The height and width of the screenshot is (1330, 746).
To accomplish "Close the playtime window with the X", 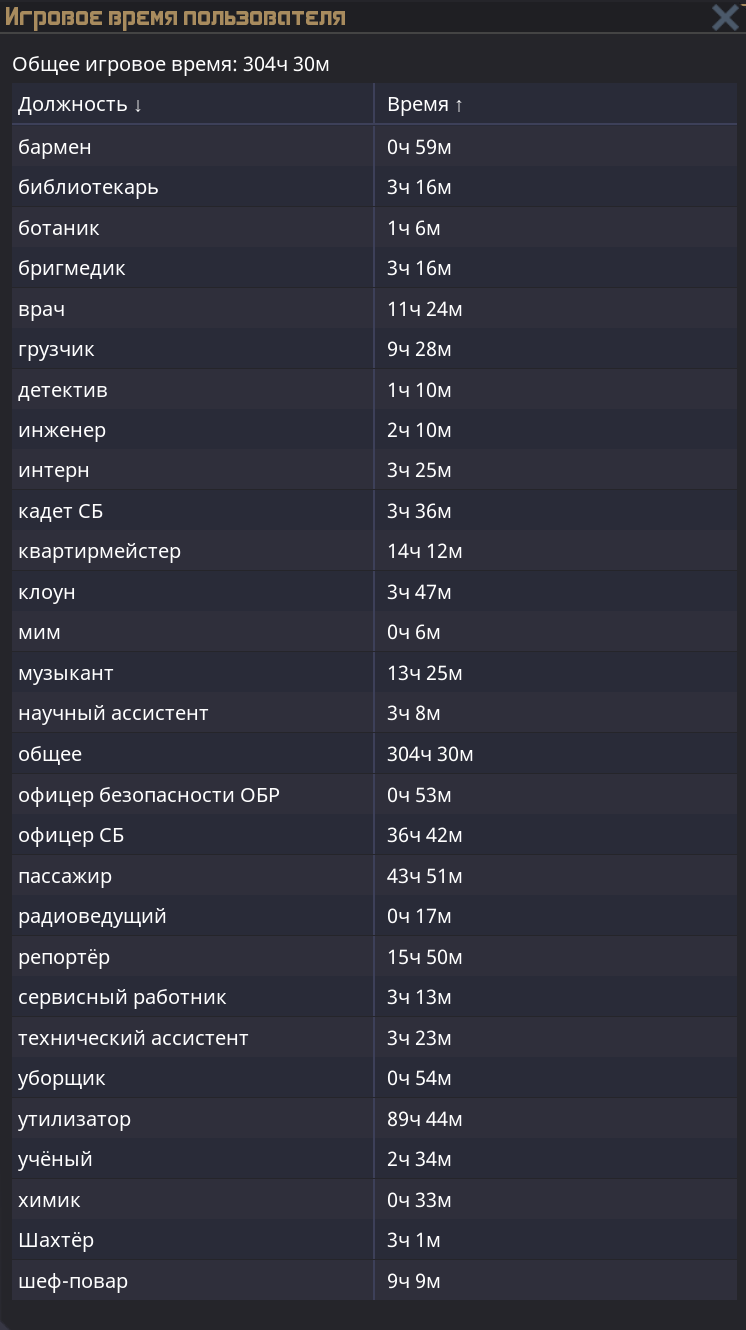I will coord(725,18).
